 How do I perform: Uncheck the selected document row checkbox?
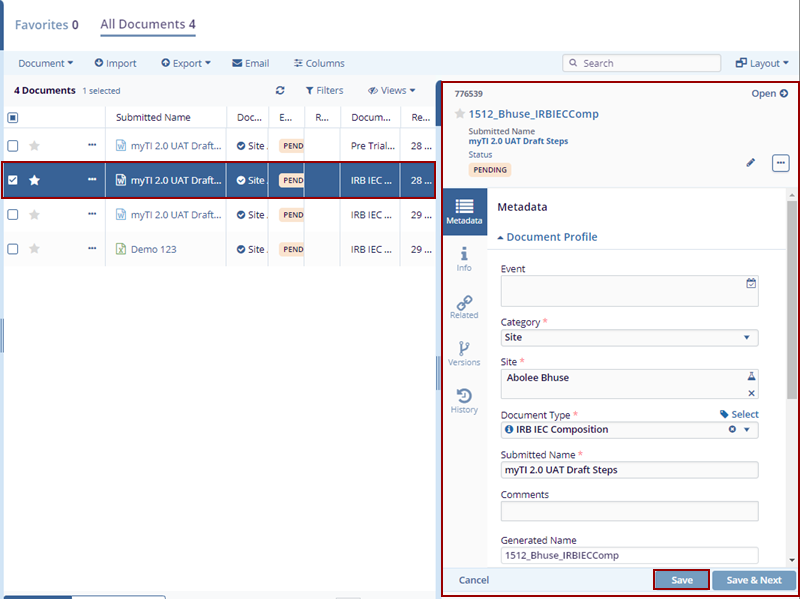coord(13,181)
